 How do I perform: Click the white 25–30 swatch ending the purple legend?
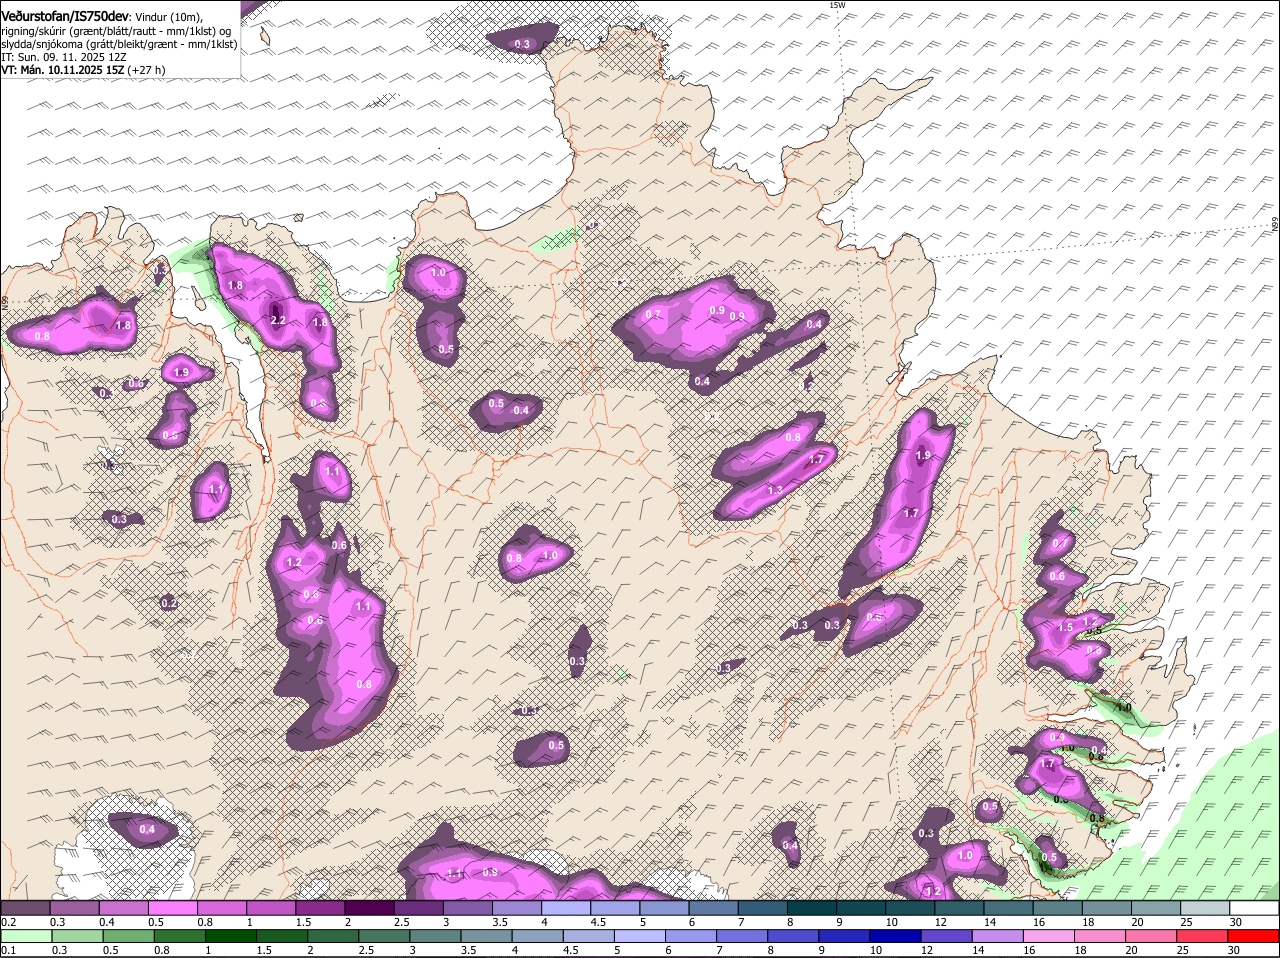pos(1254,907)
